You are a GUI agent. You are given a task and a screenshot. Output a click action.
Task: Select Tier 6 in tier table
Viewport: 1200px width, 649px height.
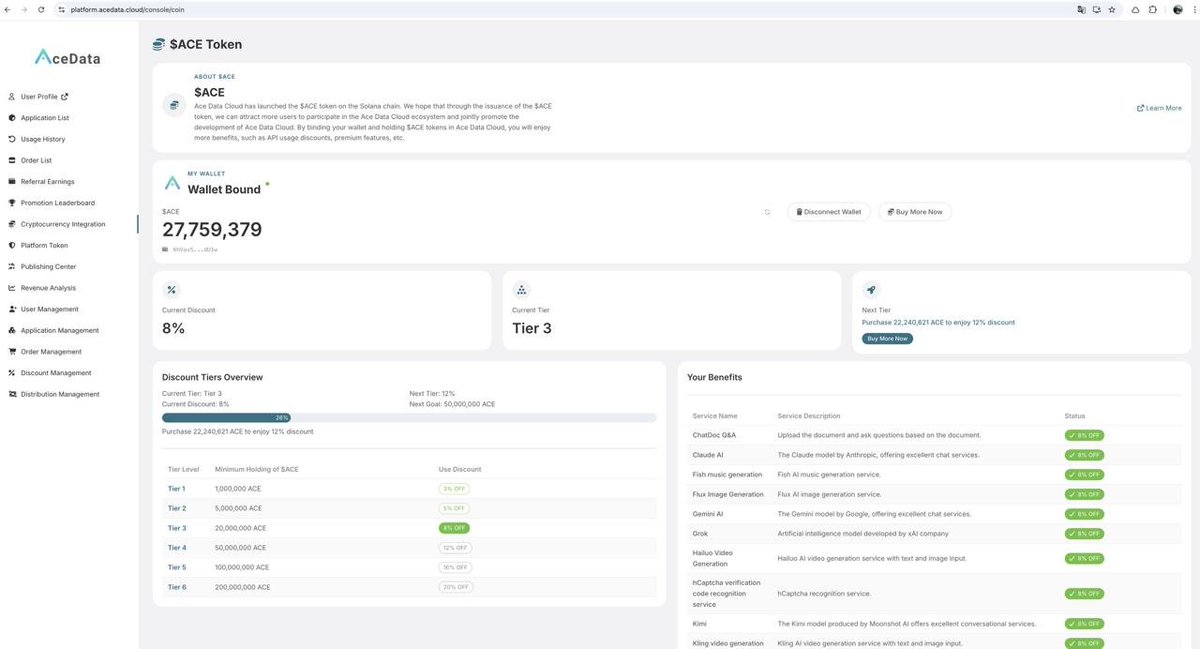[x=176, y=587]
